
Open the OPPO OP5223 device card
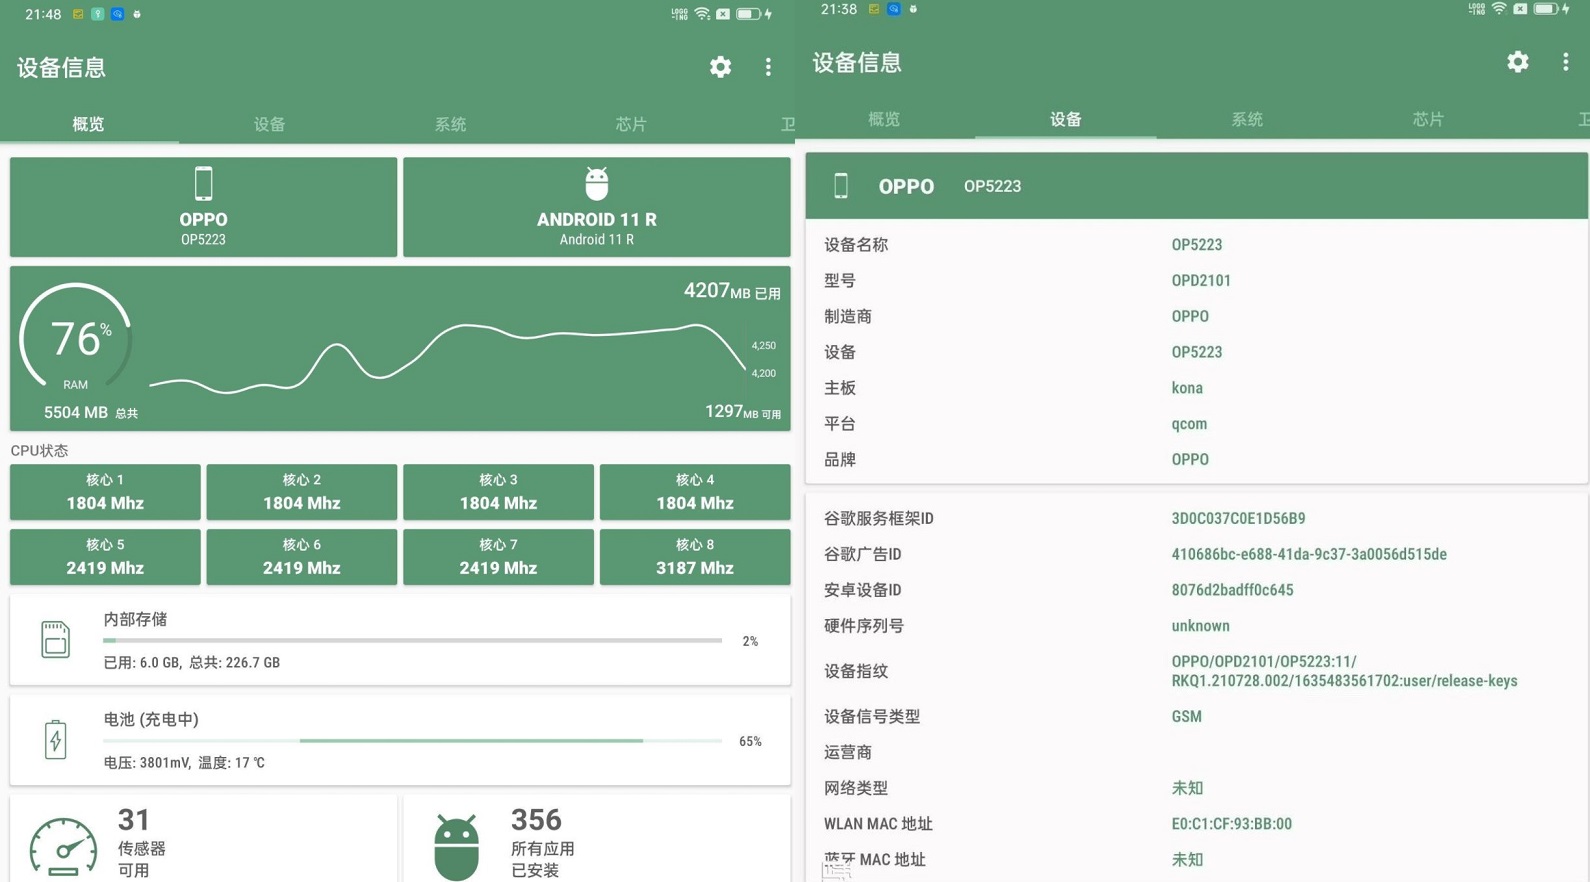203,207
